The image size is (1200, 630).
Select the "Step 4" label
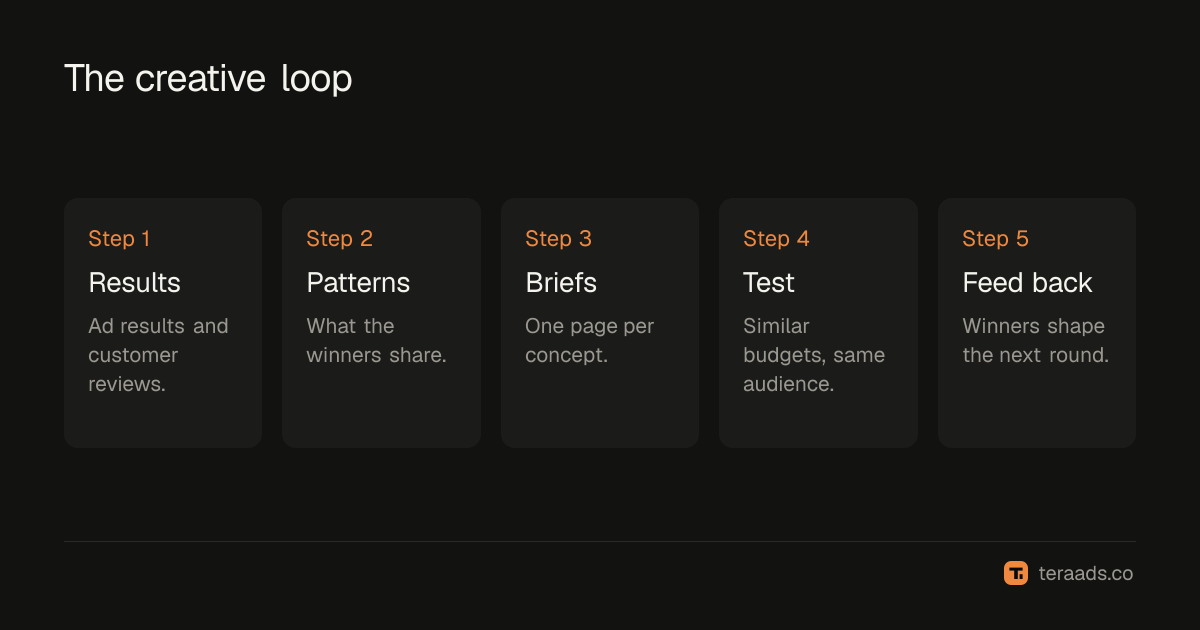pyautogui.click(x=777, y=239)
